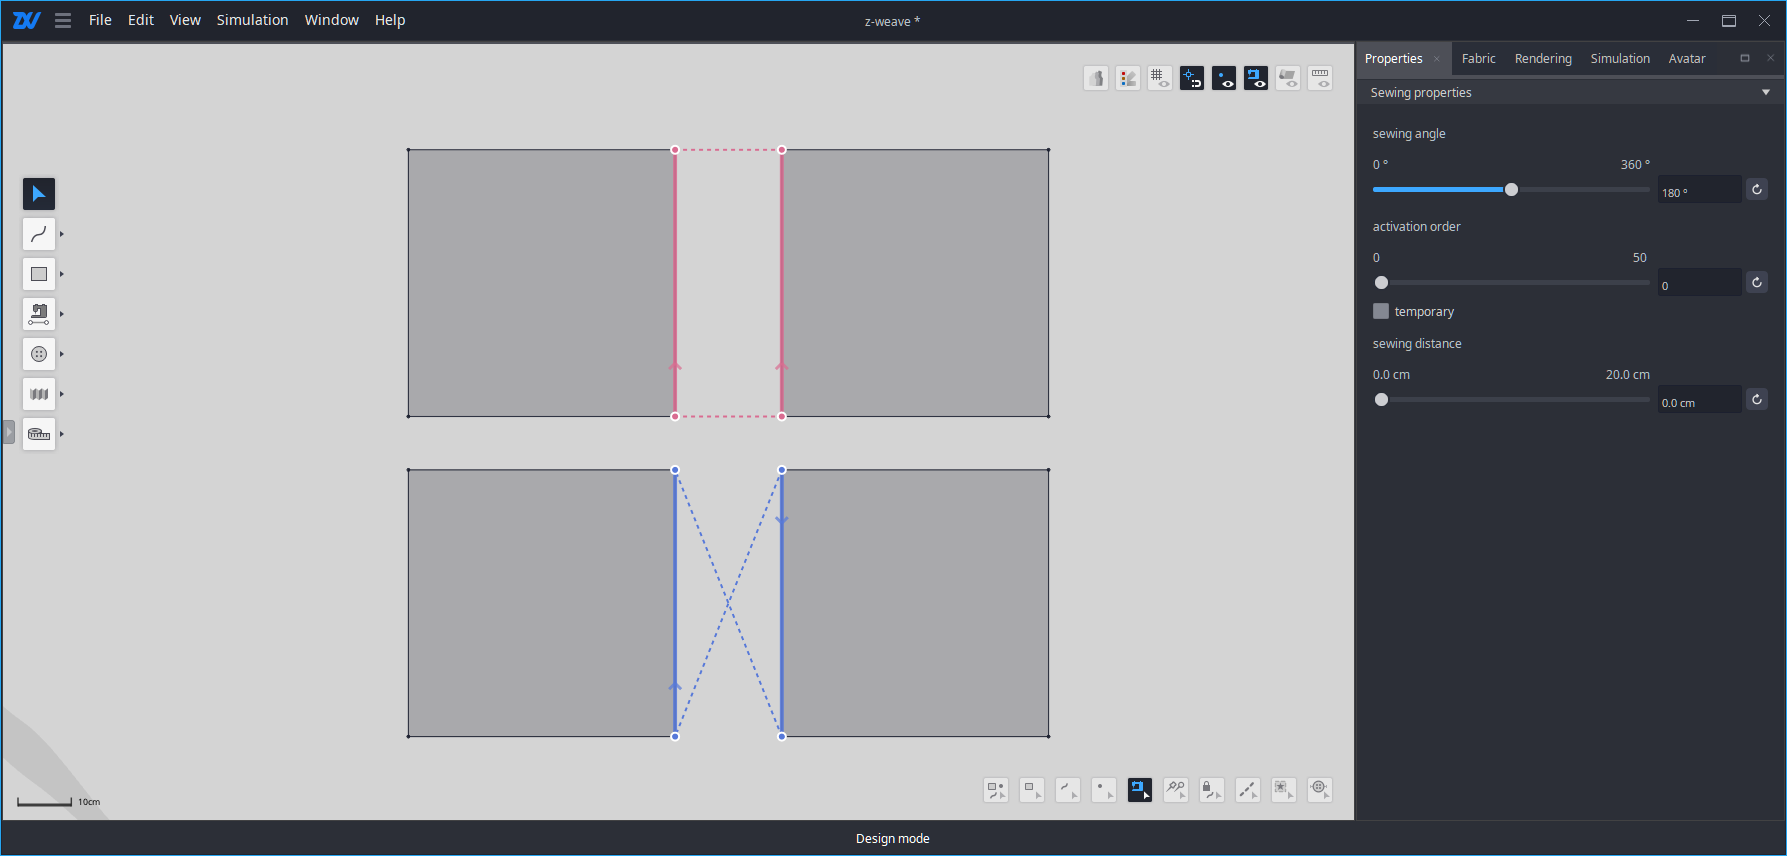Toggle point visibility eye button

pos(1224,78)
